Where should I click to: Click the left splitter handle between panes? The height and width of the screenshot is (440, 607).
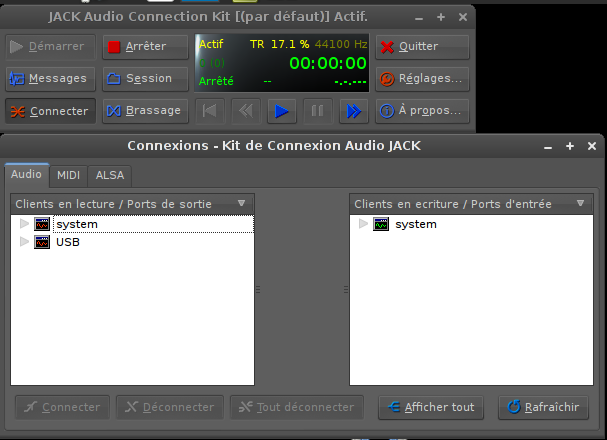tap(258, 289)
